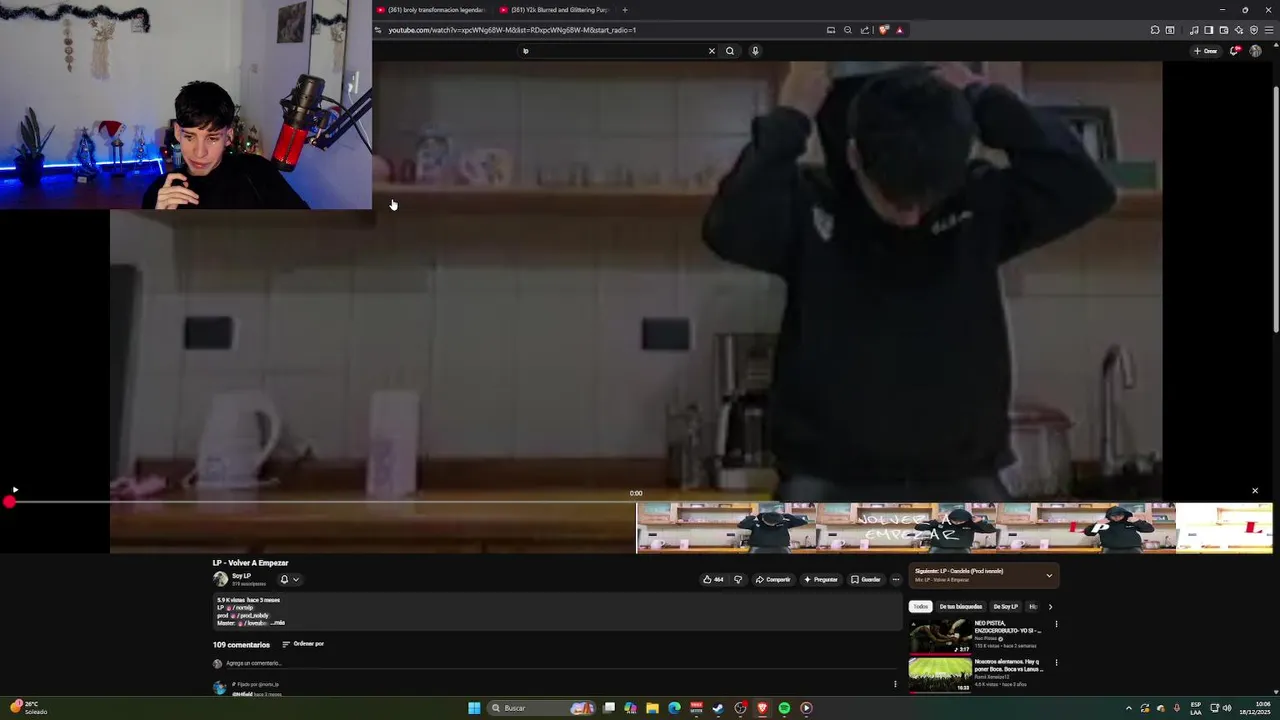Click the play button on the video
The image size is (1280, 720).
coord(15,489)
